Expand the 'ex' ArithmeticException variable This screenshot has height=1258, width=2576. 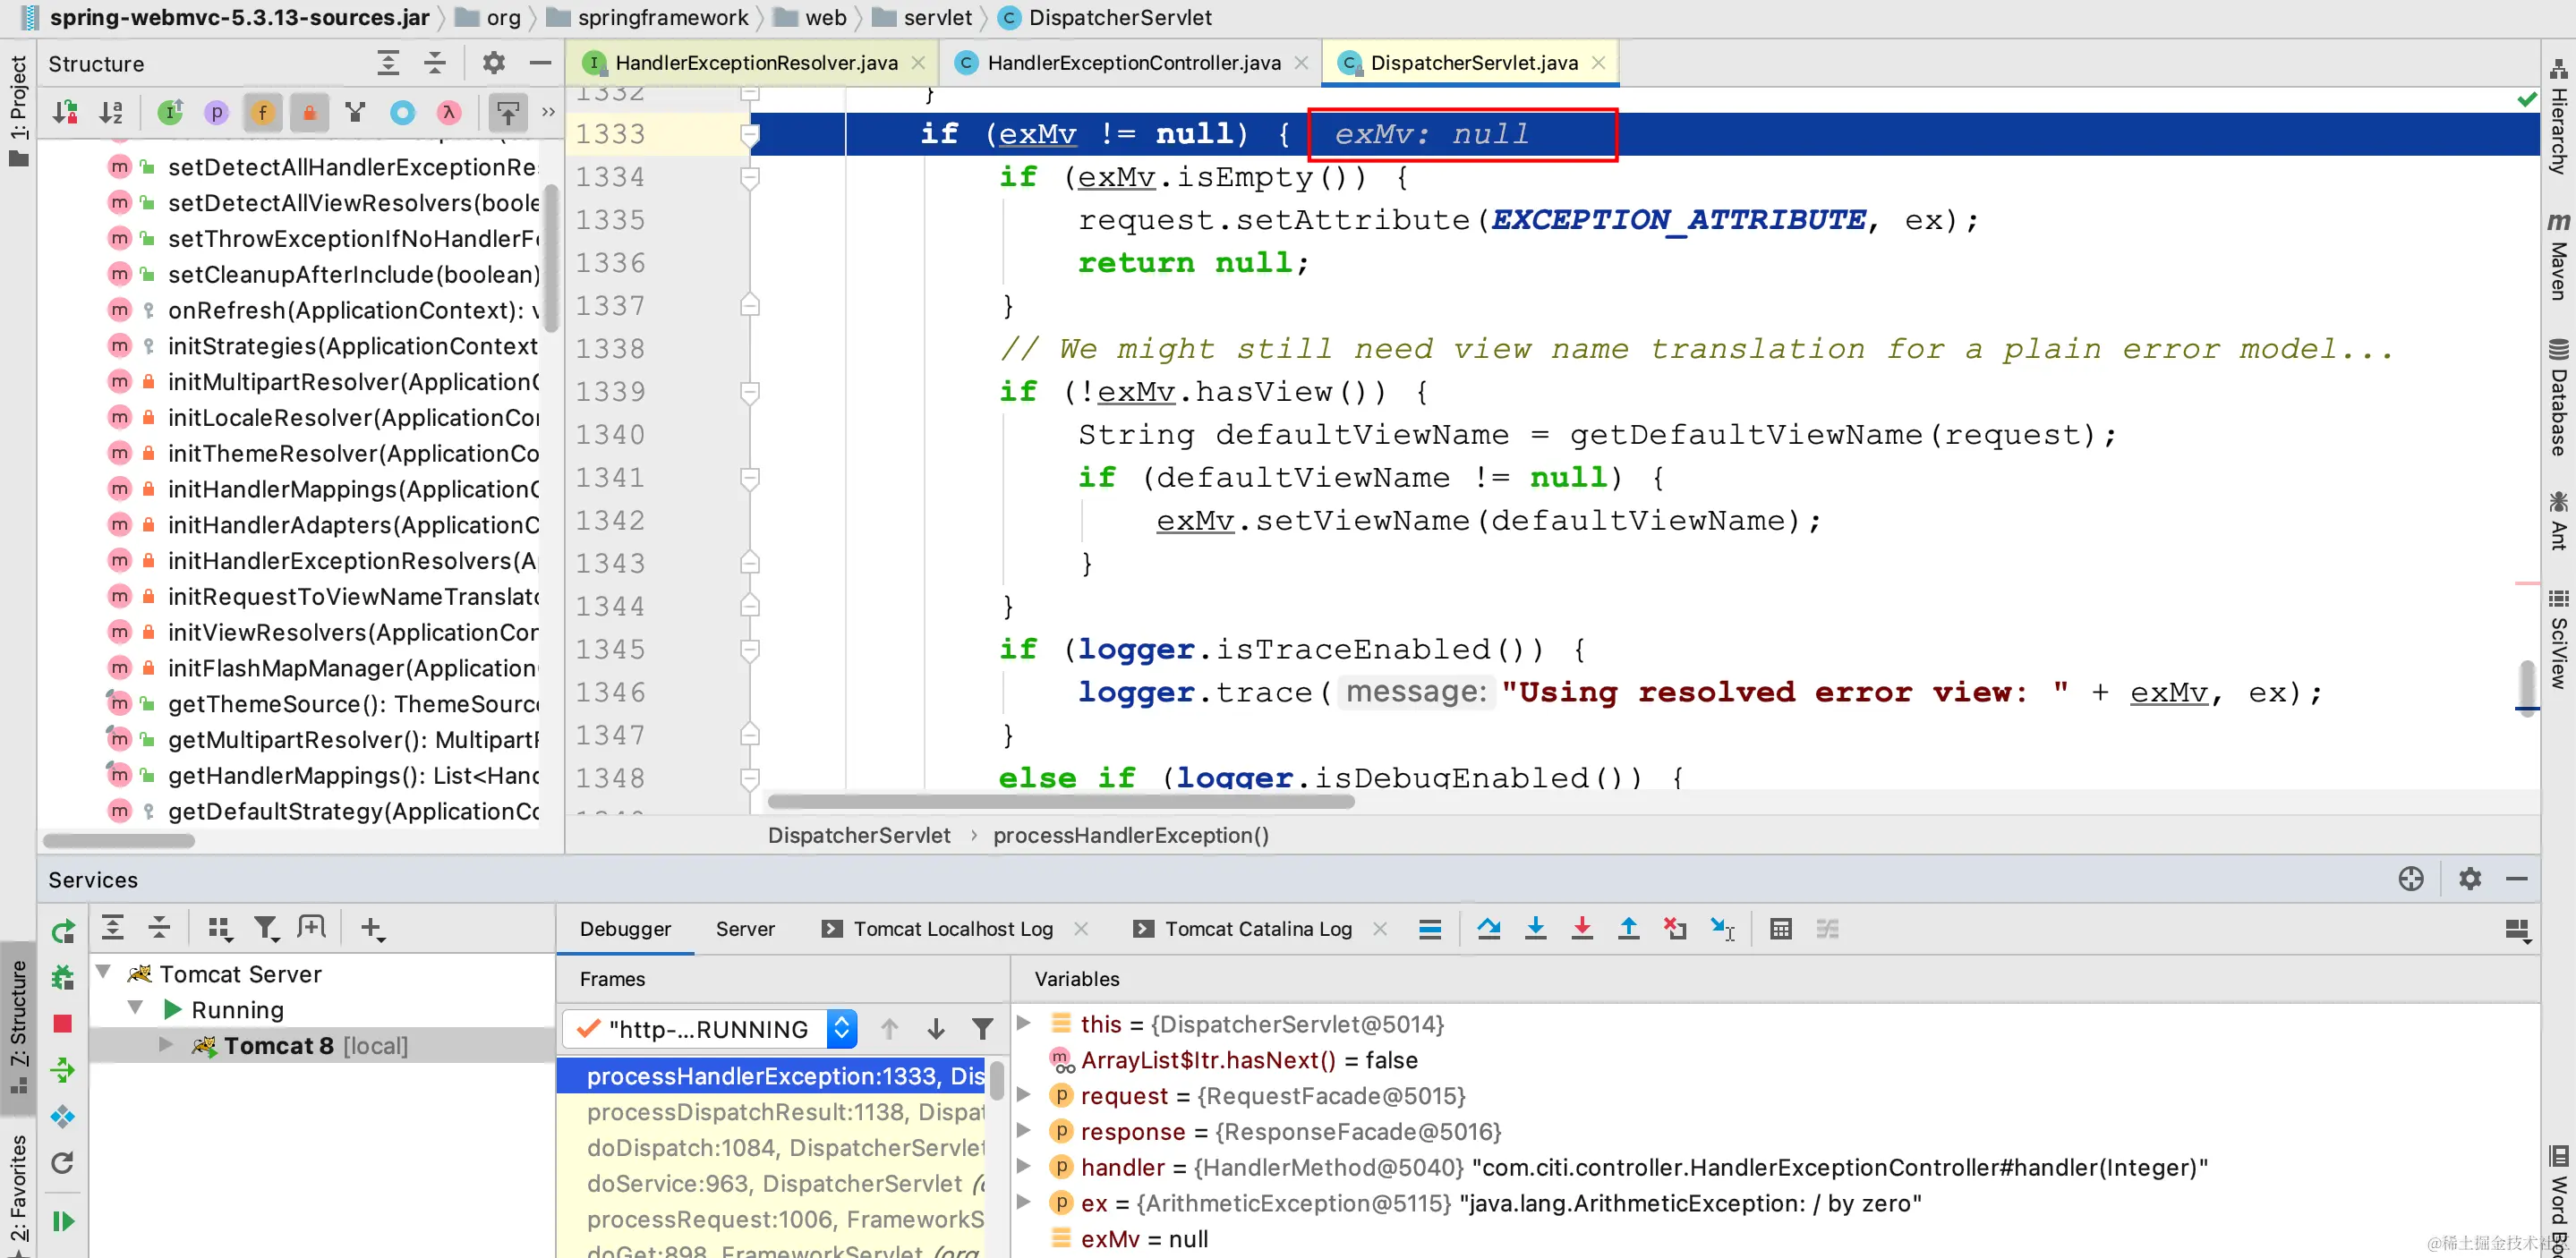[1024, 1202]
